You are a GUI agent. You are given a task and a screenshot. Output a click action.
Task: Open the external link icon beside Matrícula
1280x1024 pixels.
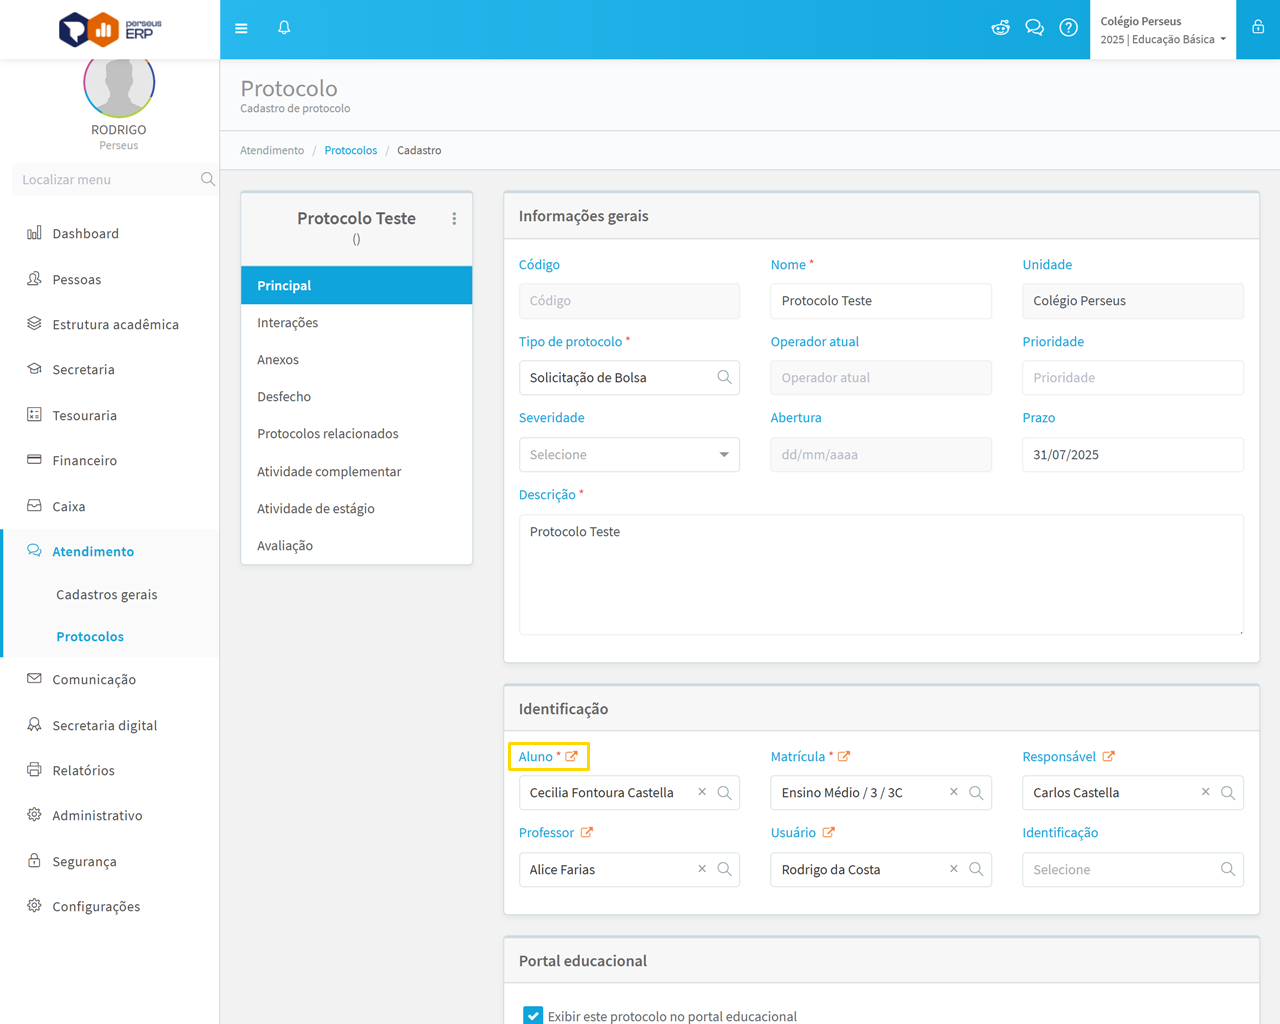(x=844, y=756)
